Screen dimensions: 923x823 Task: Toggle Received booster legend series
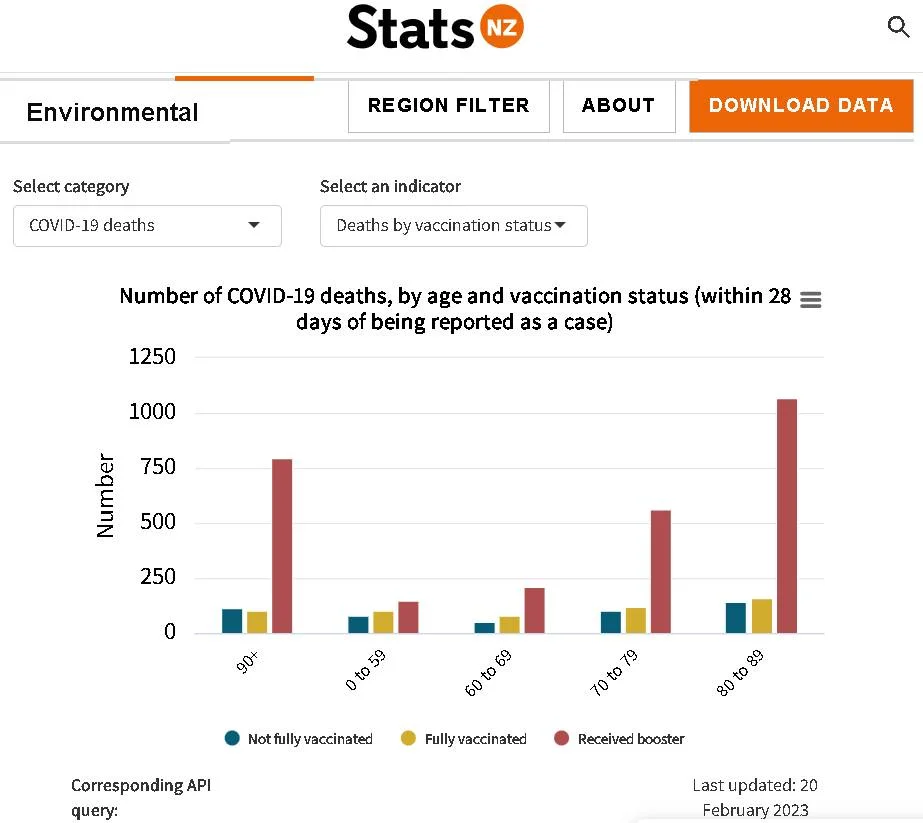619,738
